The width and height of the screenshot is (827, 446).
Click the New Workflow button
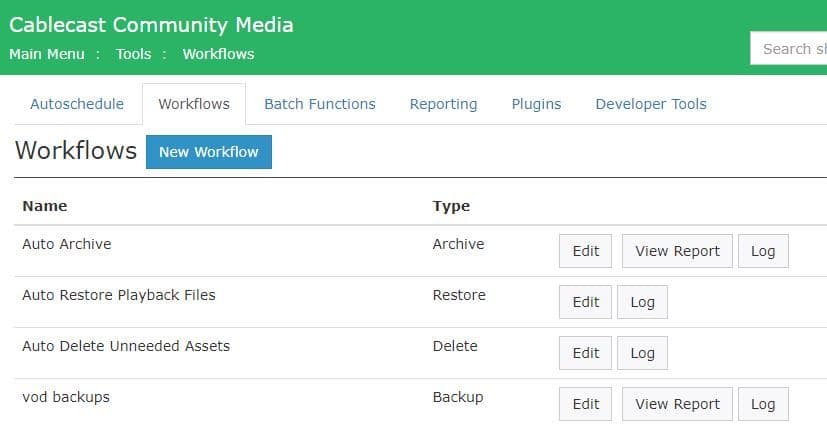pos(209,152)
